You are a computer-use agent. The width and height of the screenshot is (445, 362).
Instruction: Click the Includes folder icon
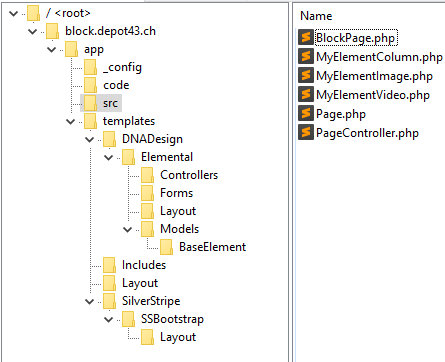pyautogui.click(x=110, y=265)
